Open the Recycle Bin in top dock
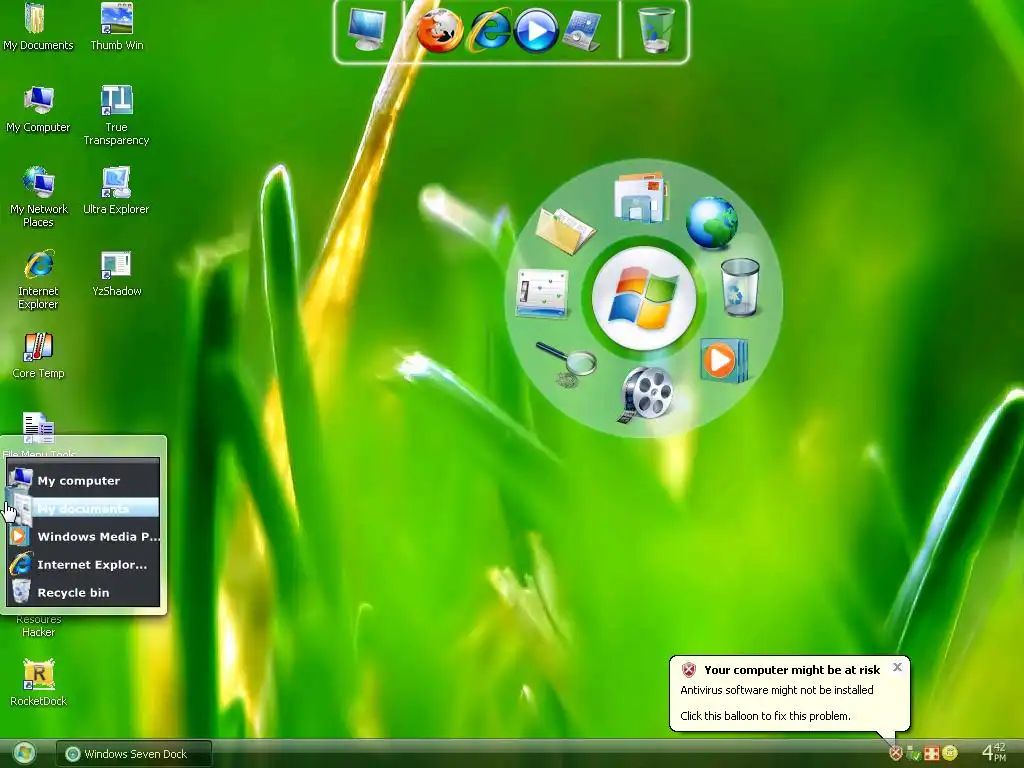This screenshot has height=768, width=1024. tap(655, 30)
